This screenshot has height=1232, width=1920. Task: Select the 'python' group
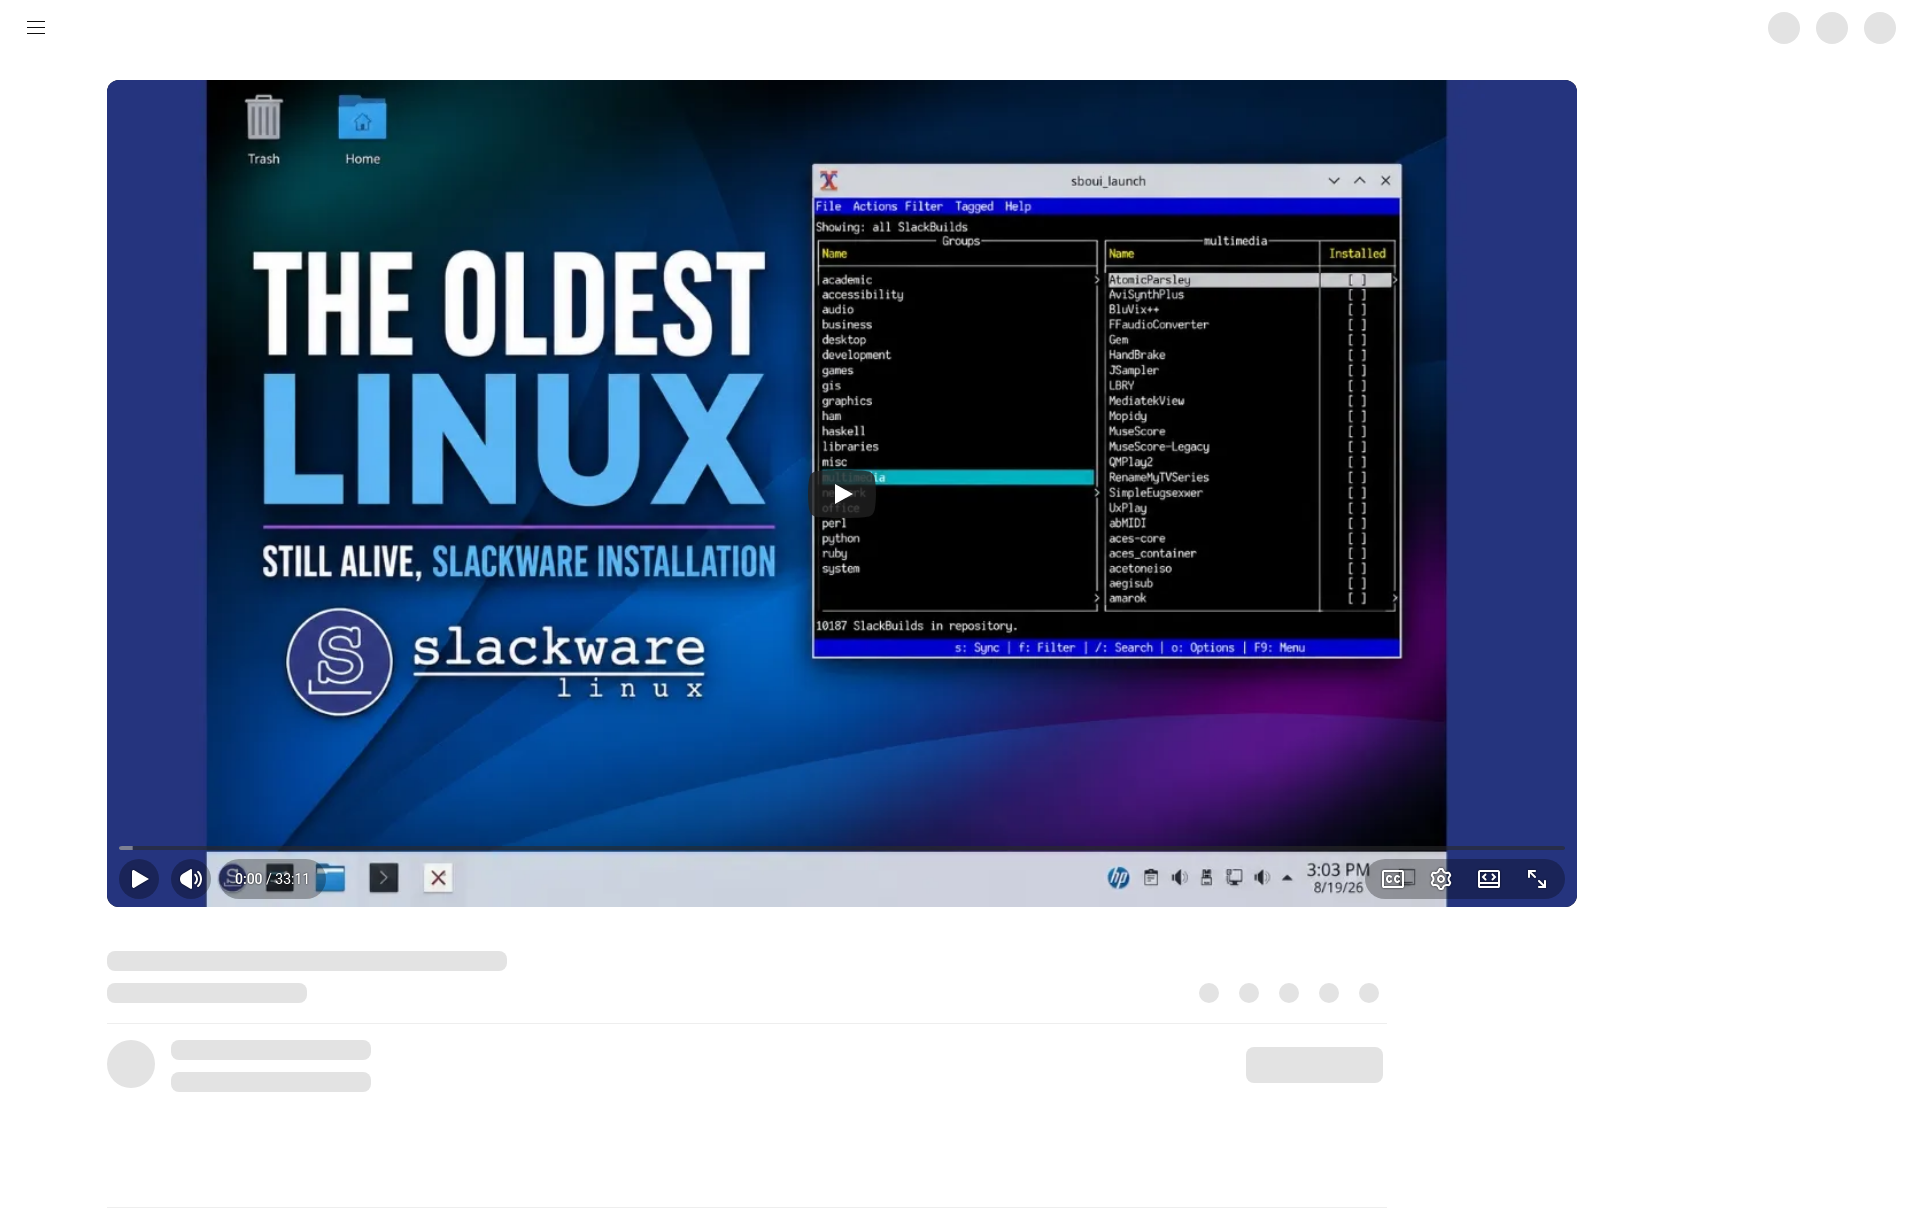(841, 539)
